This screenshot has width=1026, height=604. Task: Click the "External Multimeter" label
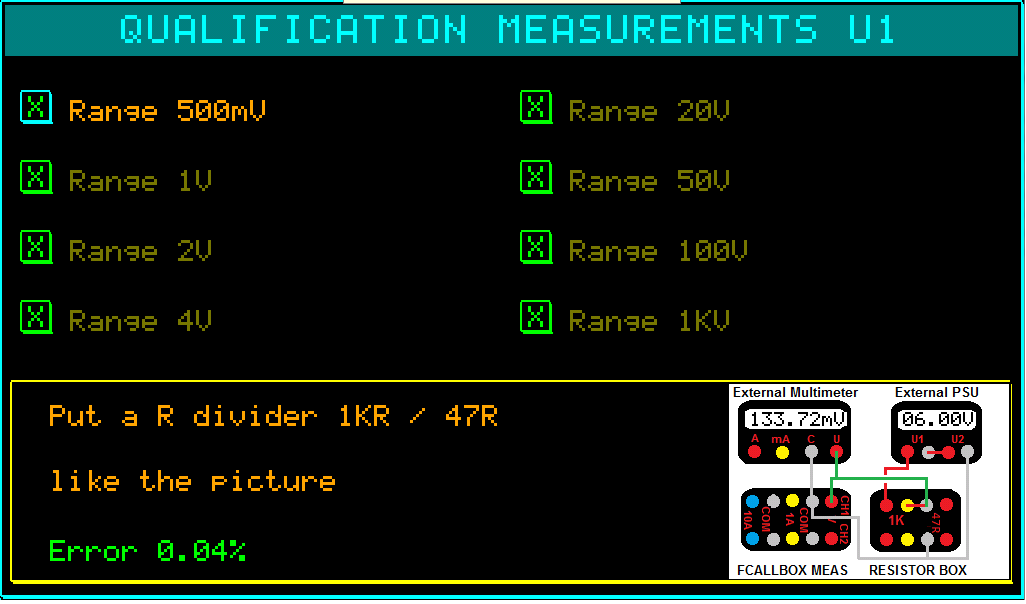(795, 393)
